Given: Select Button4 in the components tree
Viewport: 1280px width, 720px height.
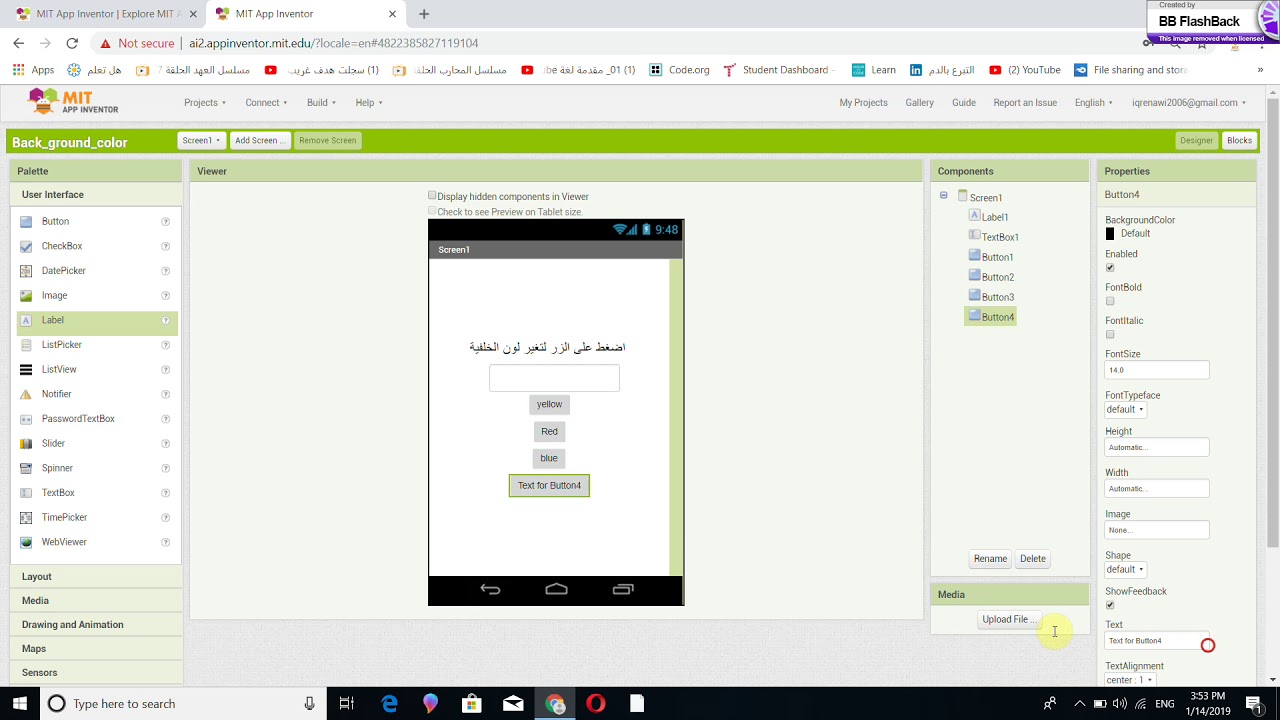Looking at the screenshot, I should click(991, 317).
